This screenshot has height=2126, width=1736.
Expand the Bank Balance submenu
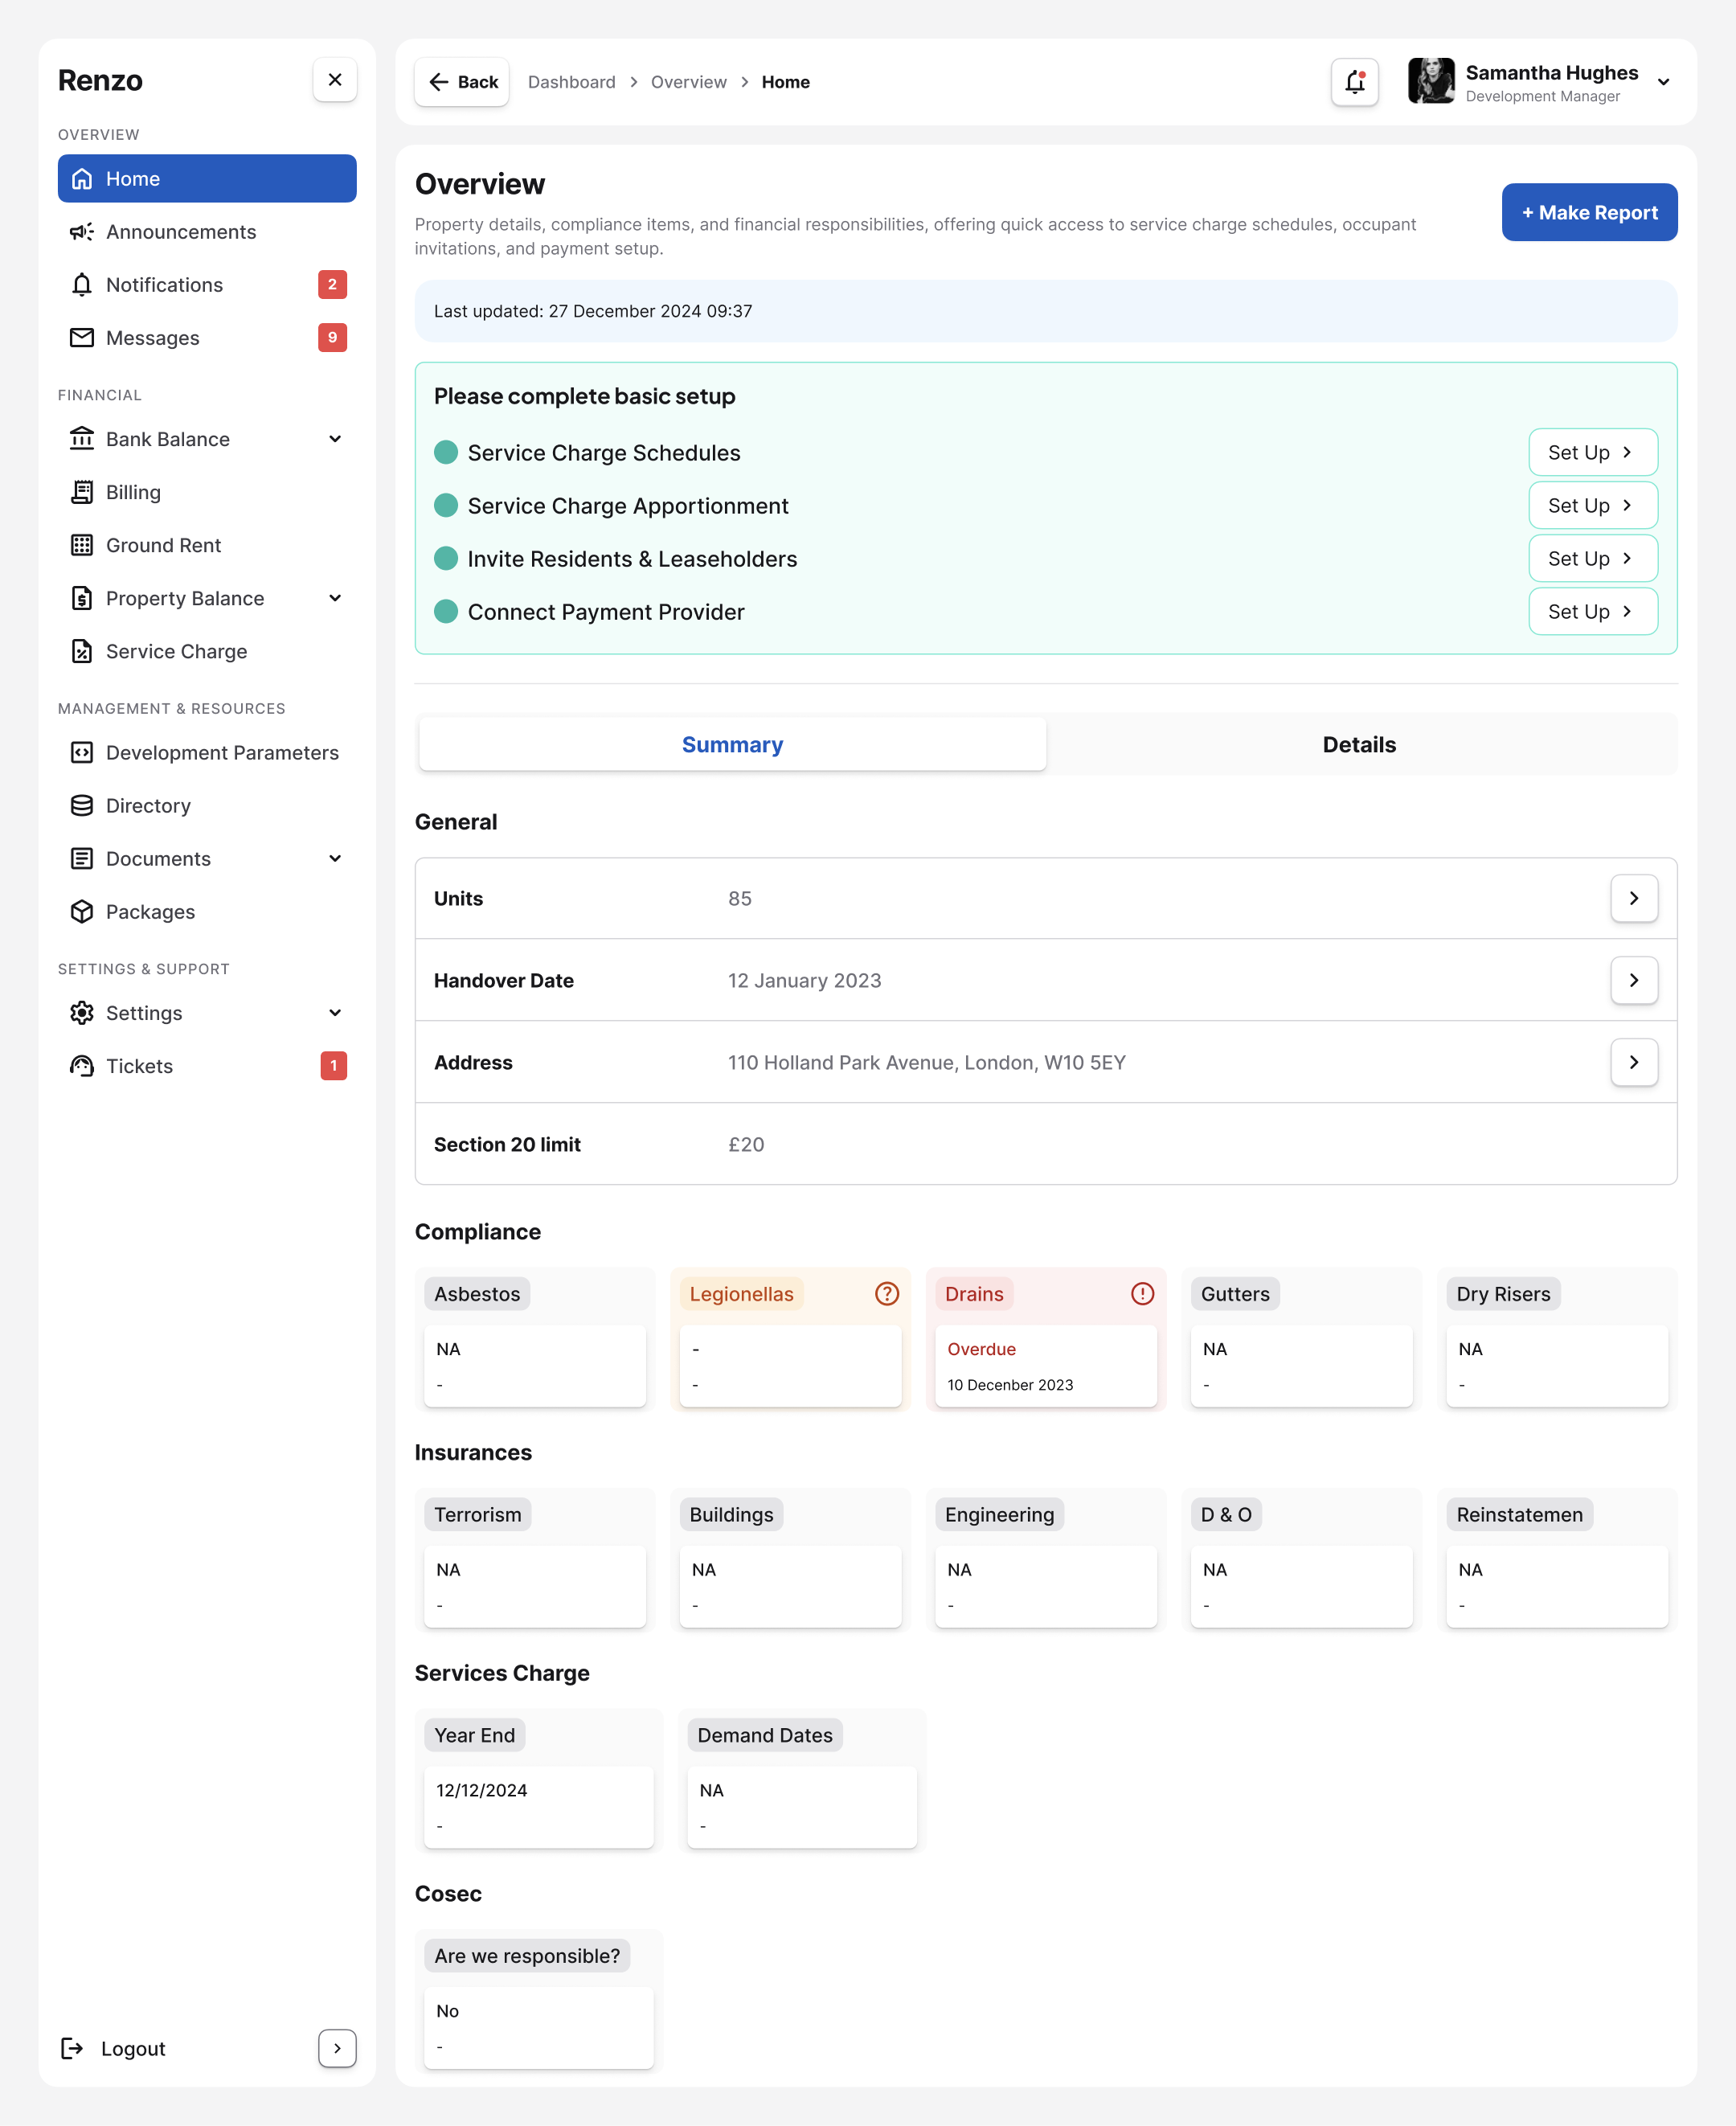pyautogui.click(x=335, y=439)
